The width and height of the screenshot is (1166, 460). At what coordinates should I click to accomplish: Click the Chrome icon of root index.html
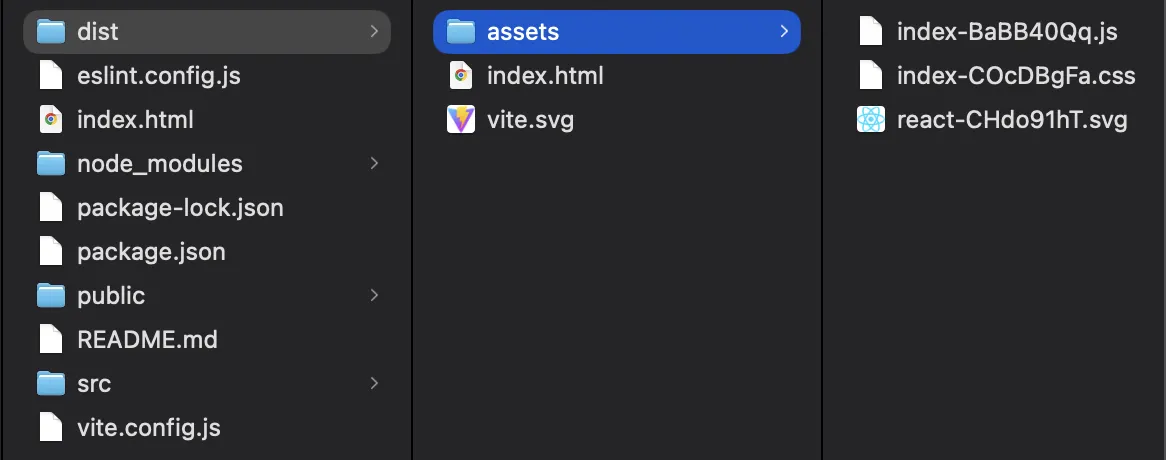point(51,120)
